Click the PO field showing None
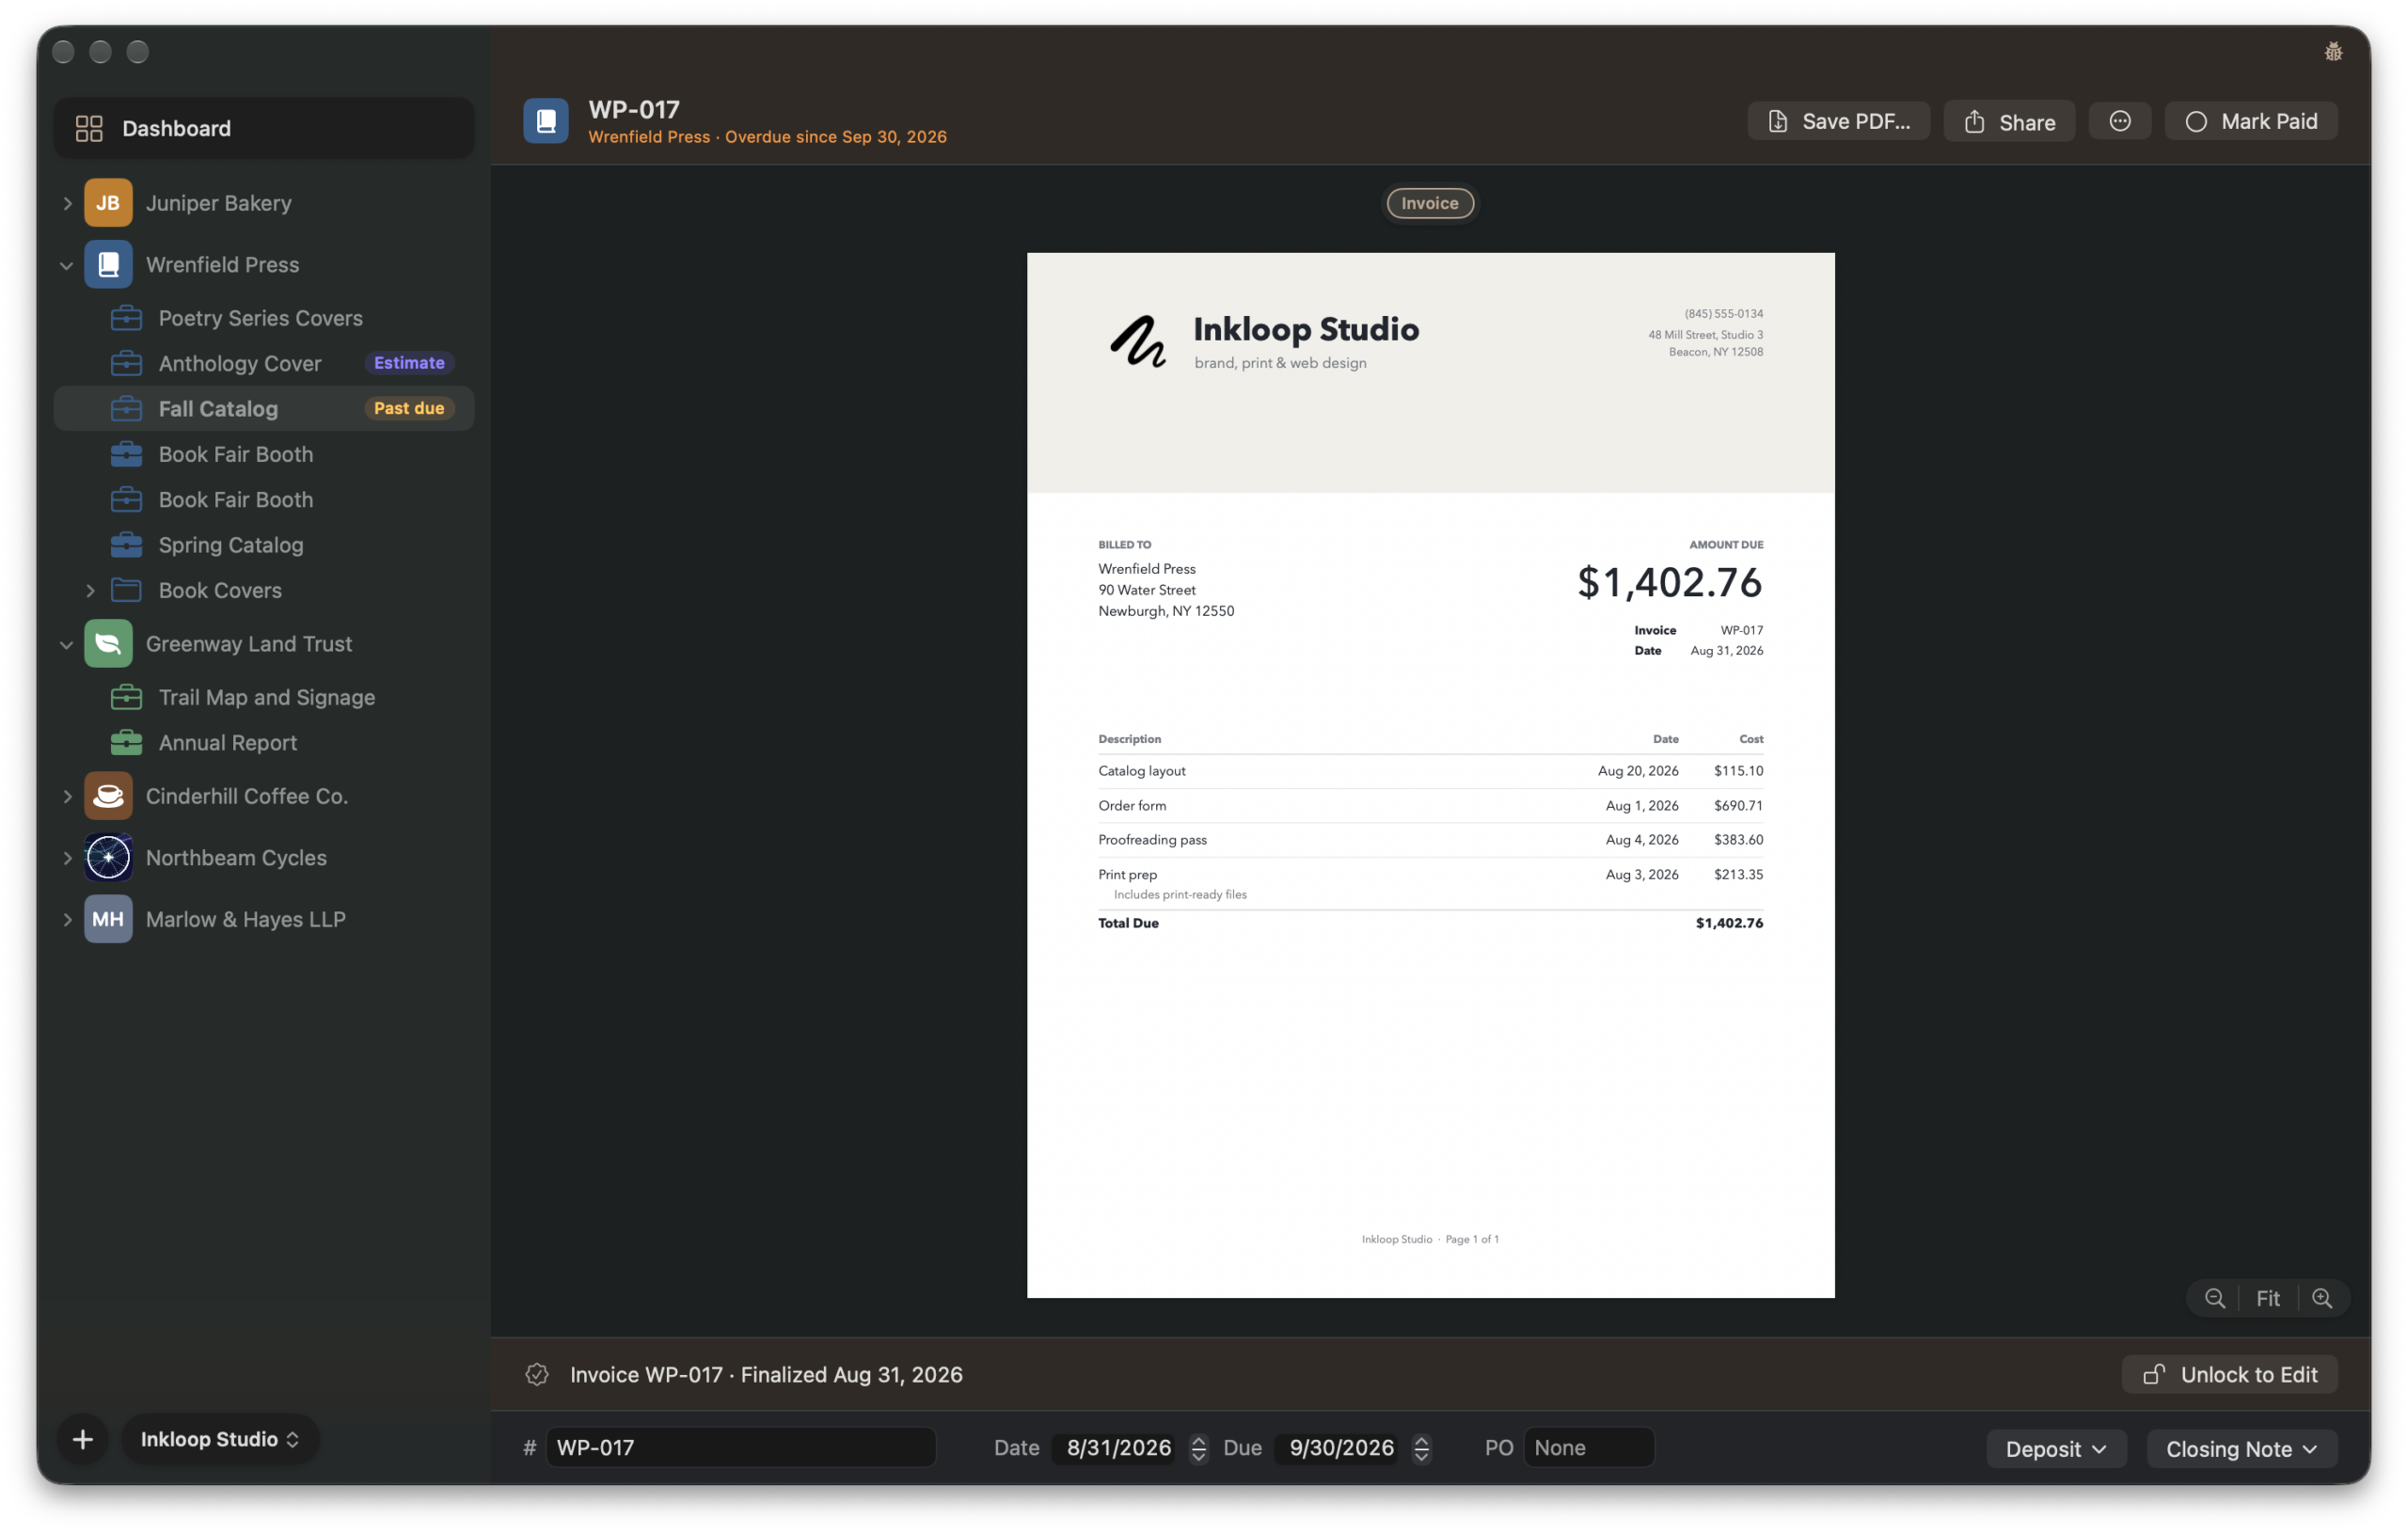The image size is (2408, 1533). (1589, 1448)
